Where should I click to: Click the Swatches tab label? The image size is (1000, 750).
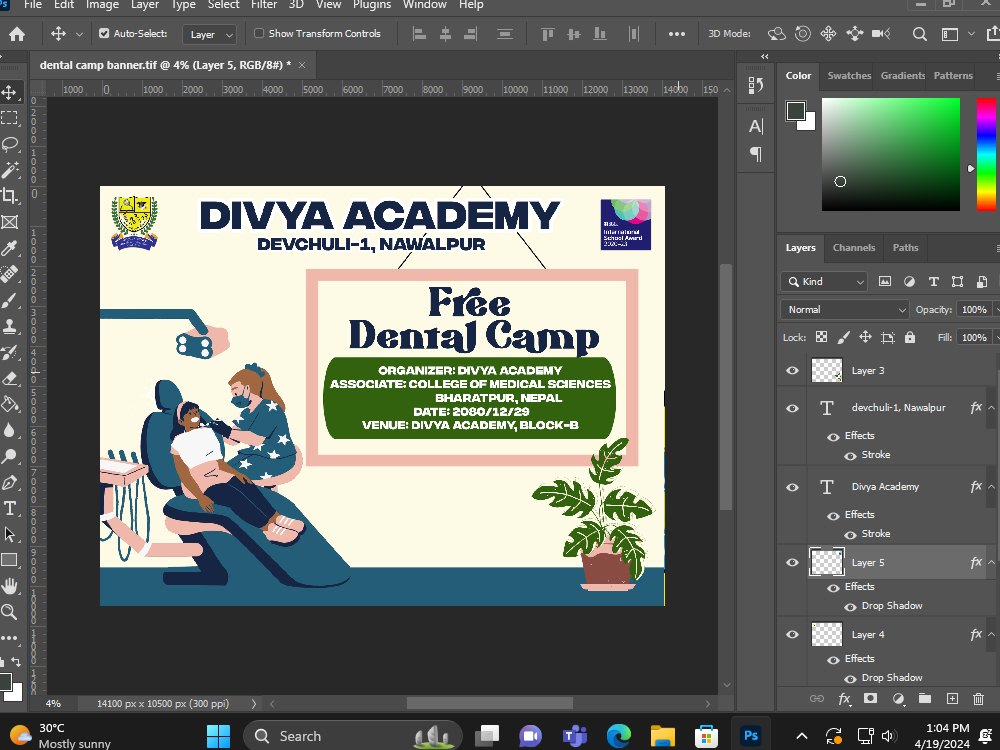click(x=848, y=75)
